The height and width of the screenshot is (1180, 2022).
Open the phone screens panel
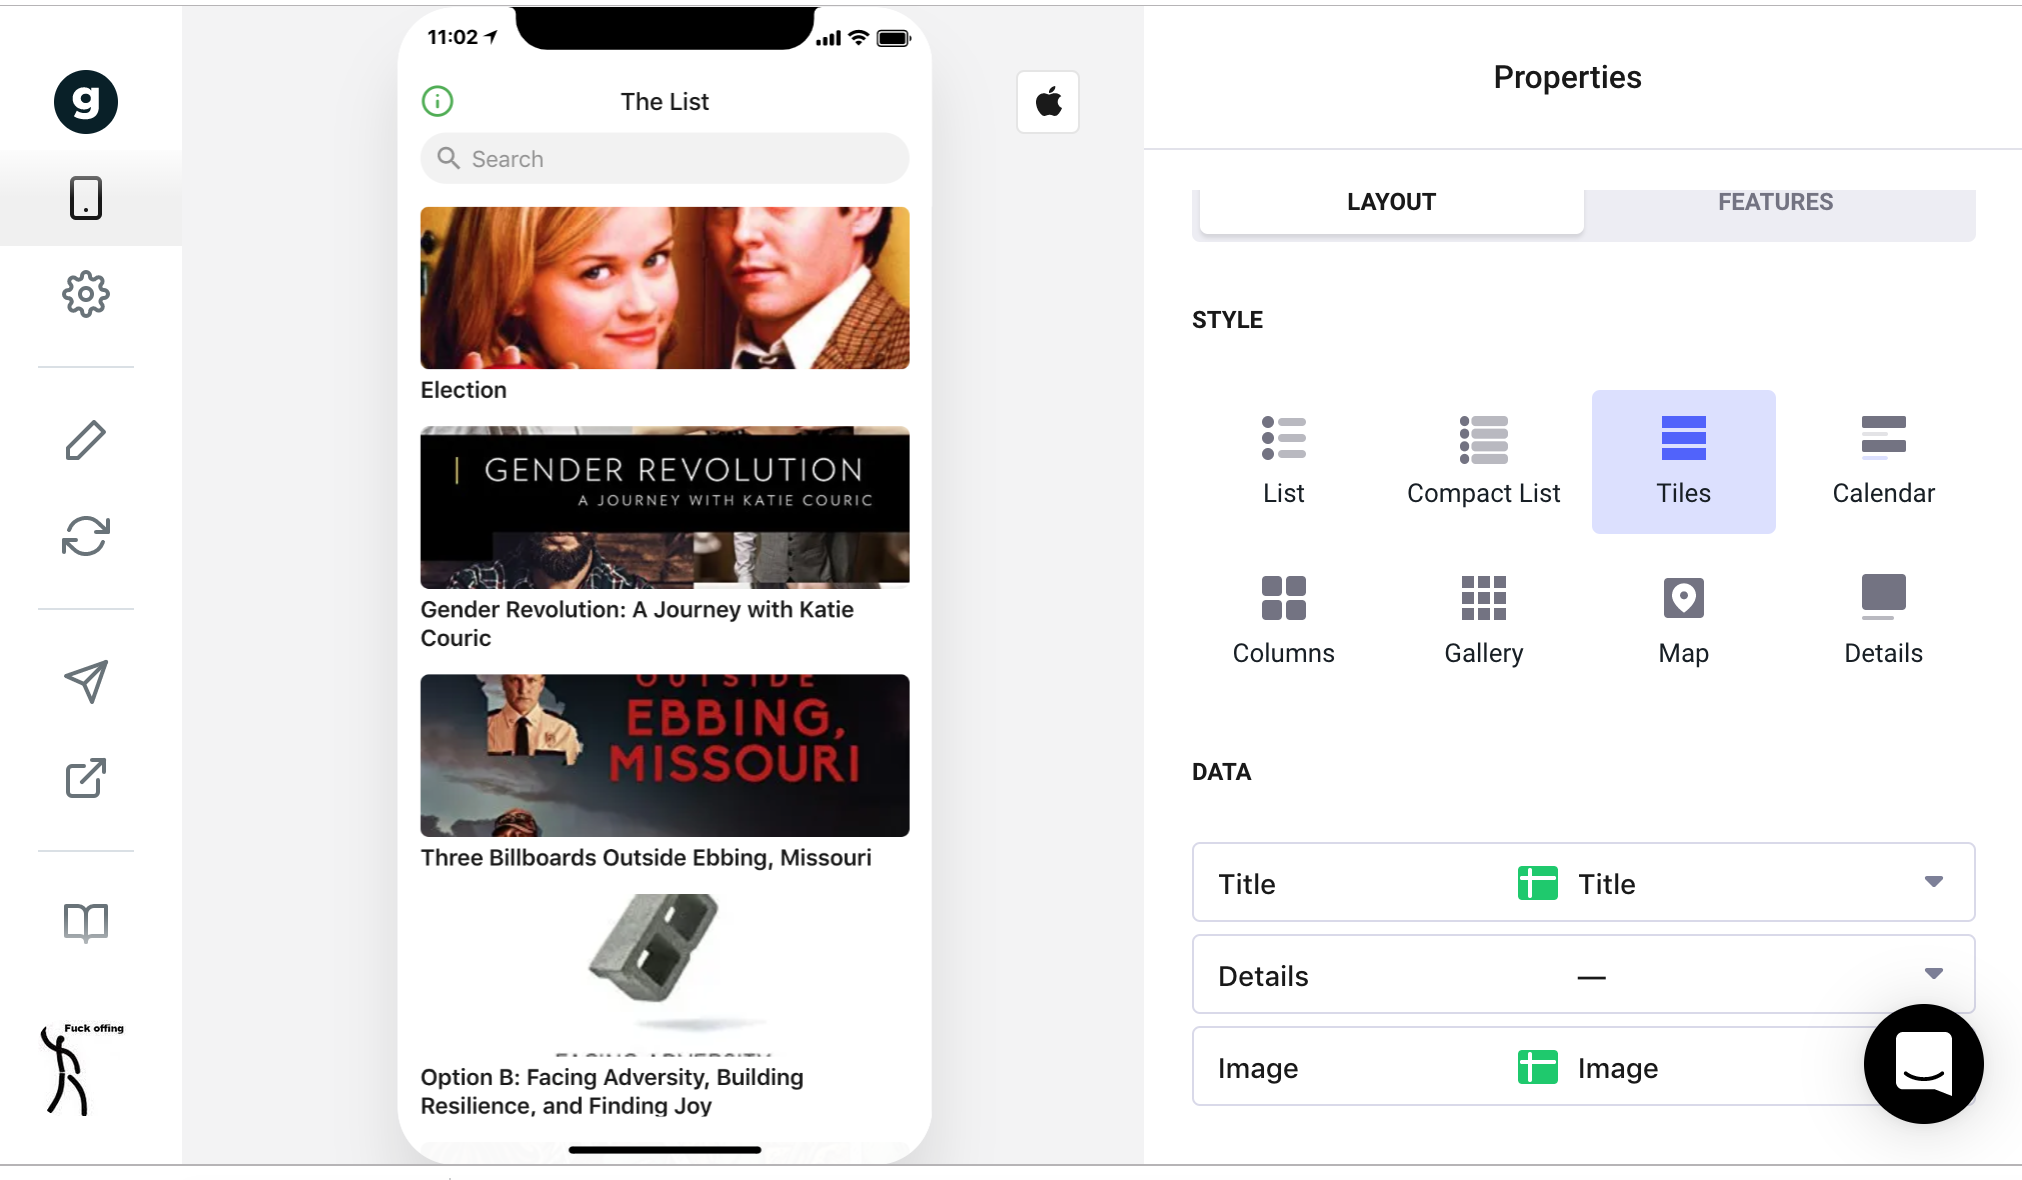point(87,197)
